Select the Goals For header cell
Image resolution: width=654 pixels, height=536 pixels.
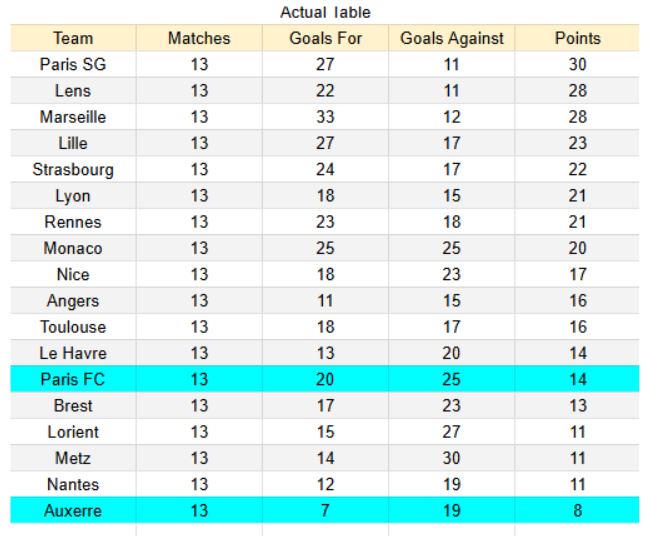[x=325, y=39]
